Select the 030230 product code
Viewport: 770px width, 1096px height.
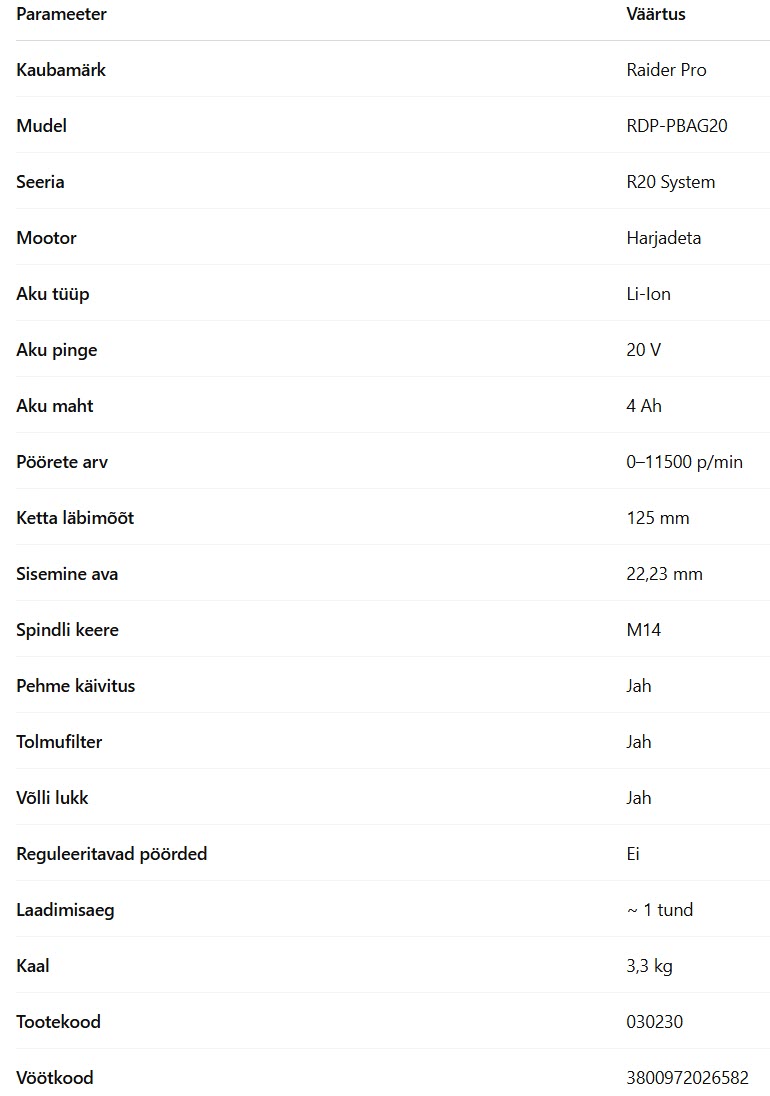(x=655, y=1022)
